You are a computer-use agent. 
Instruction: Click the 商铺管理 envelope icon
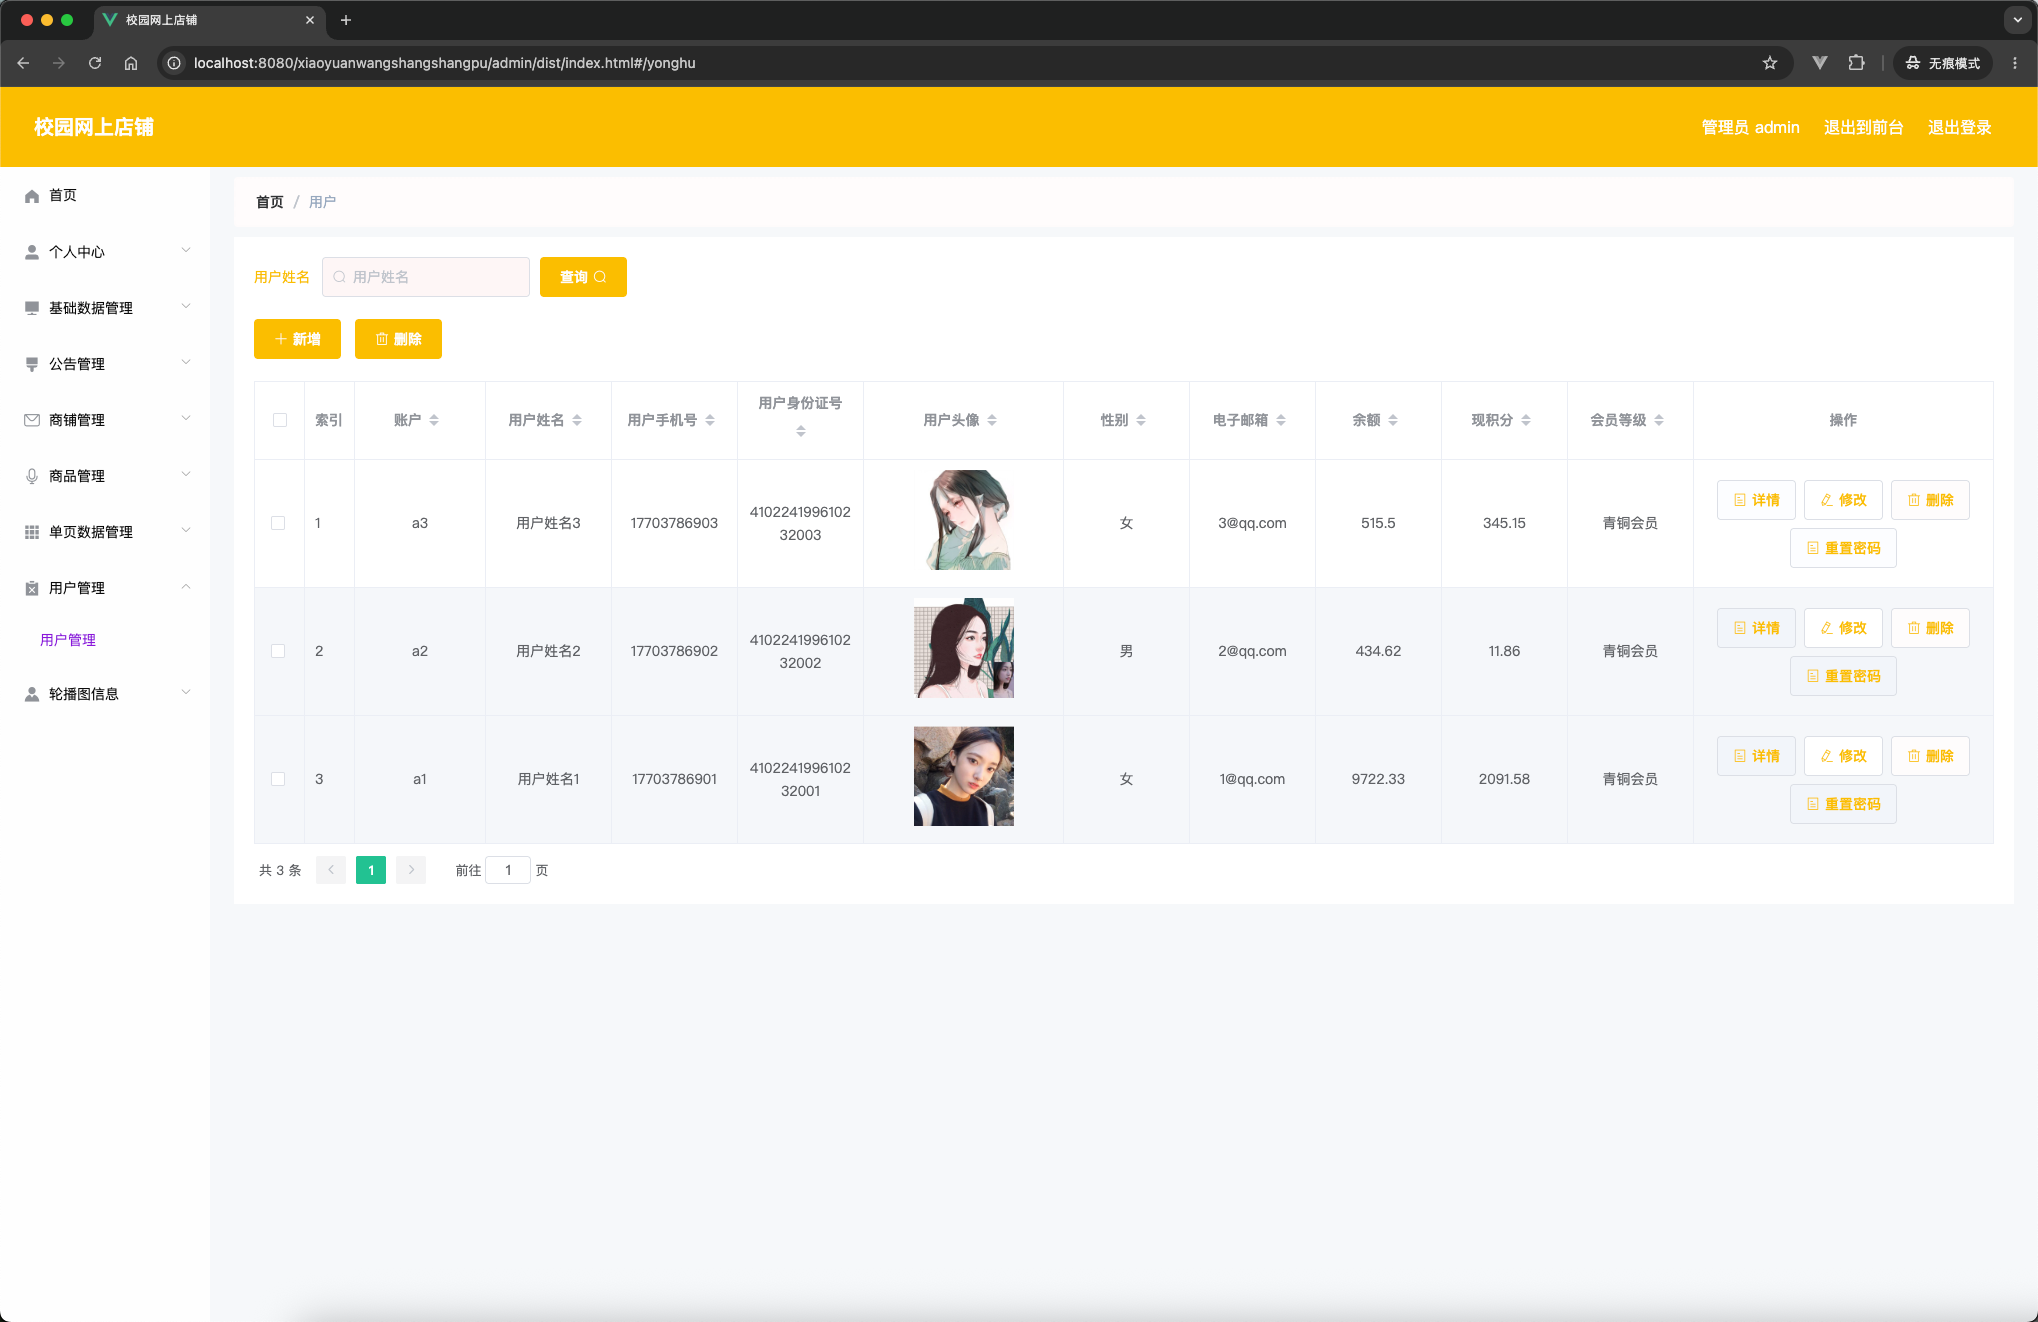pos(32,420)
